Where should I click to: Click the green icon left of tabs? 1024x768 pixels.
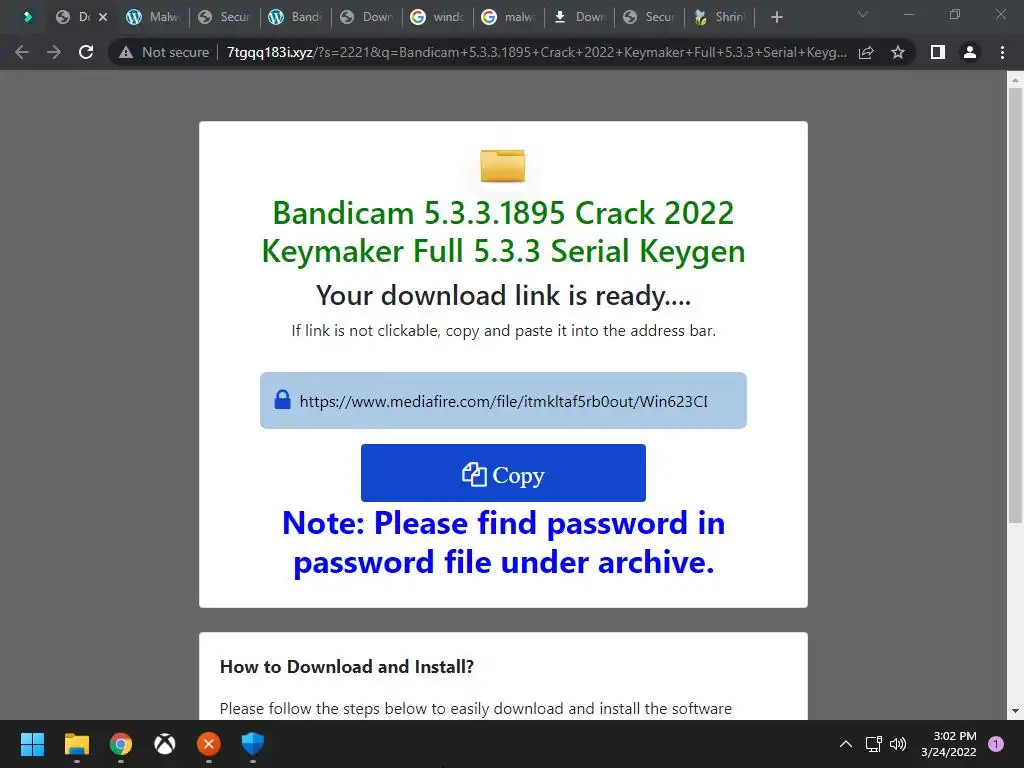(27, 17)
